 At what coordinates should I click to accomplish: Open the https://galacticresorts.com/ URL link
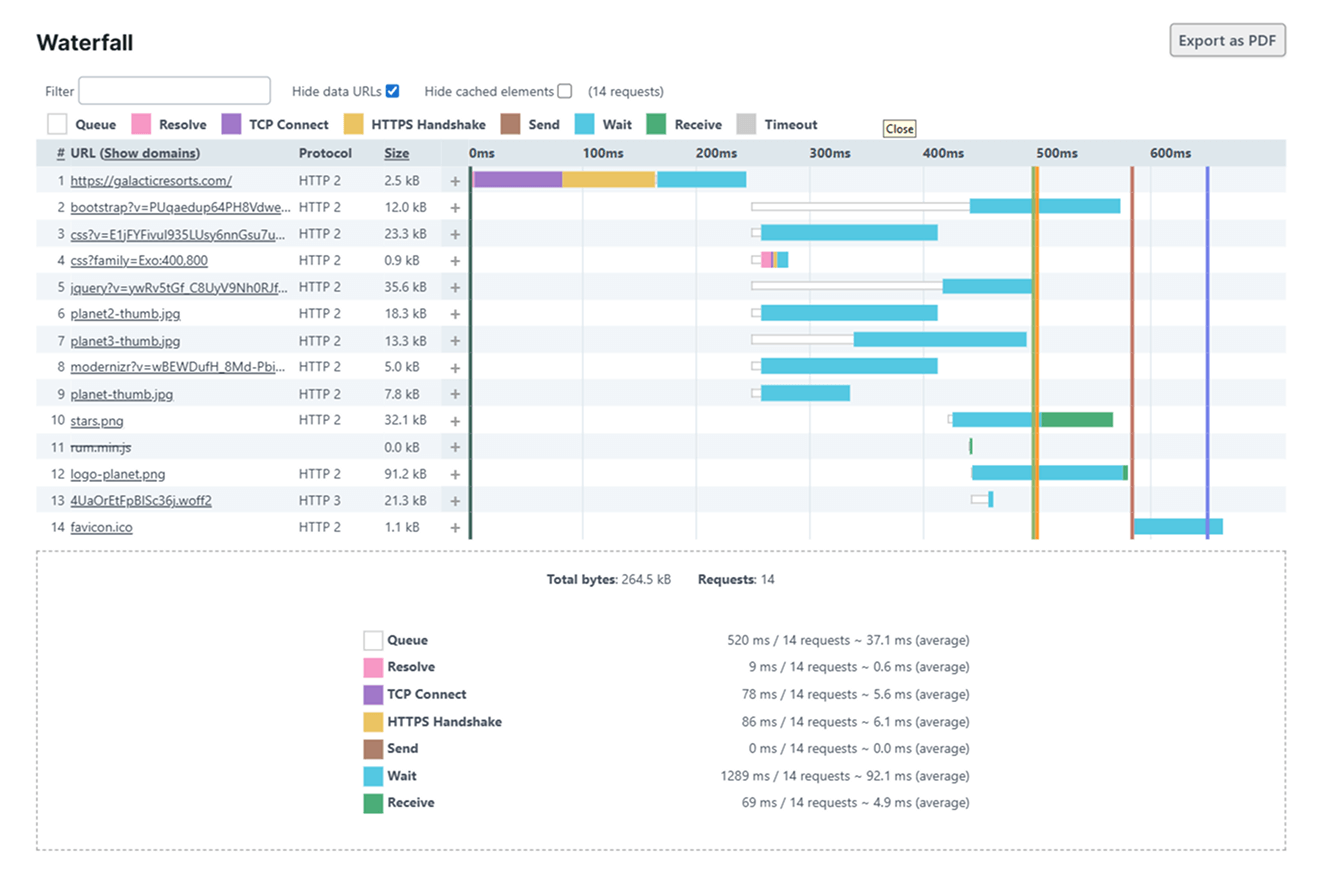coord(151,181)
